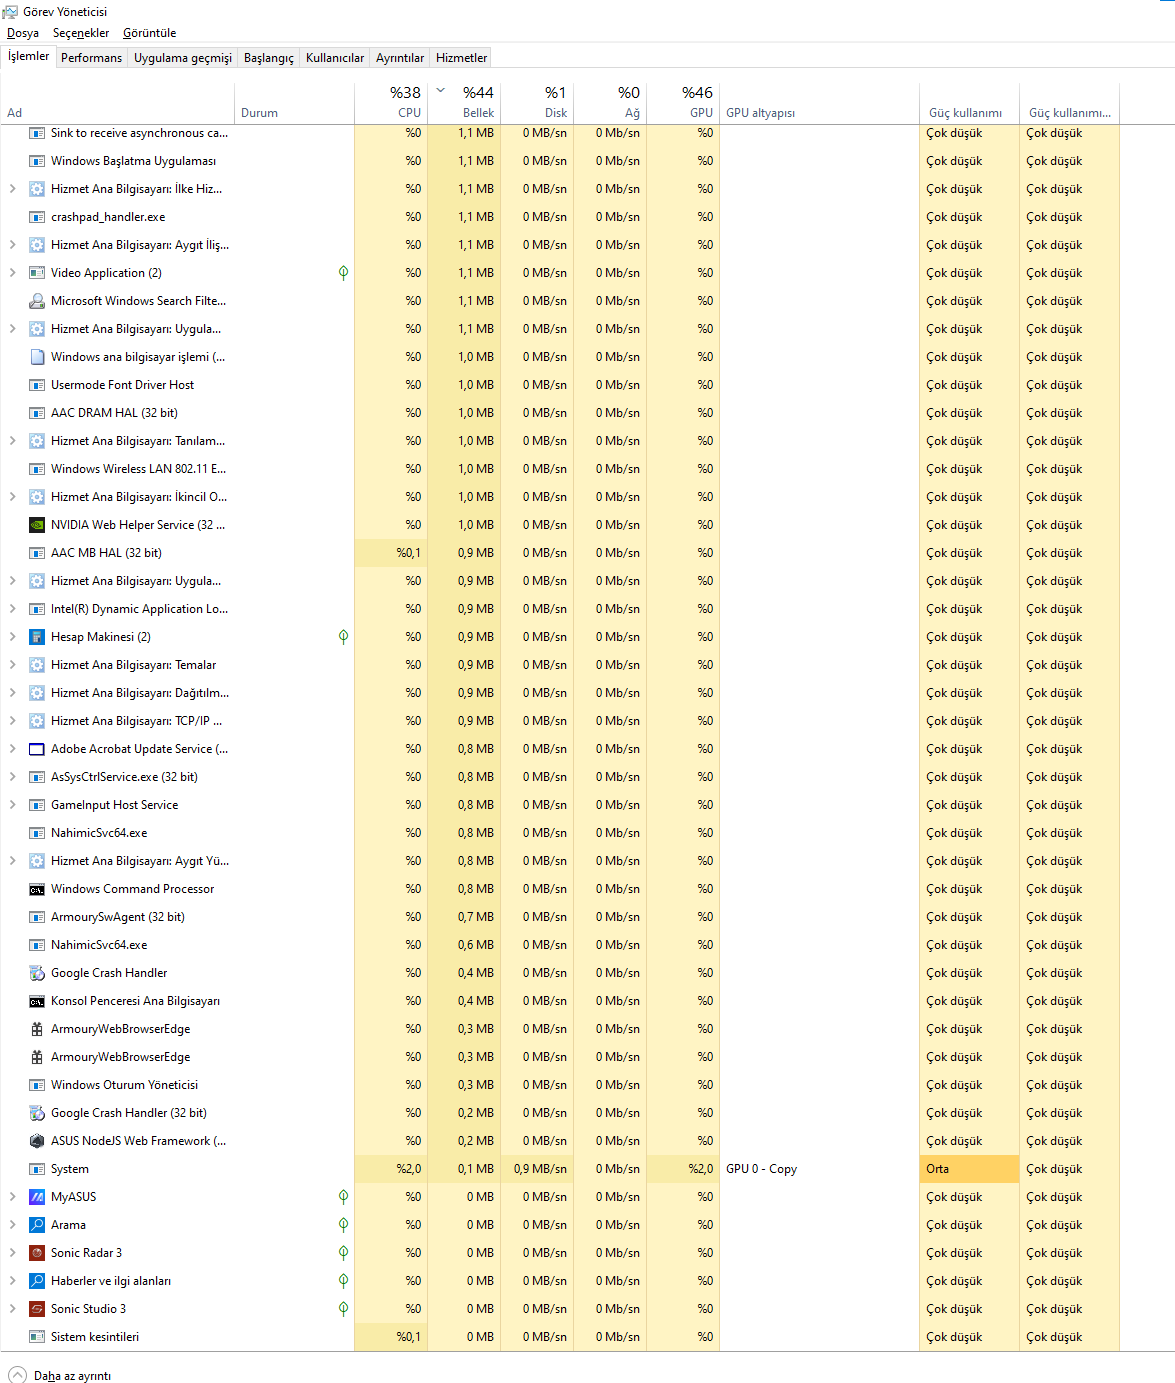
Task: Click the Orta power usage cell
Action: pos(969,1169)
